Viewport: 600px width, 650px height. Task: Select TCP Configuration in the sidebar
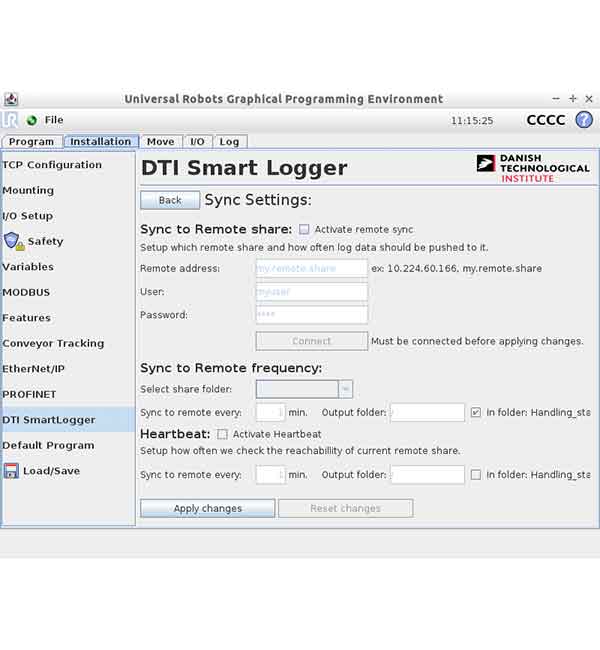68,165
